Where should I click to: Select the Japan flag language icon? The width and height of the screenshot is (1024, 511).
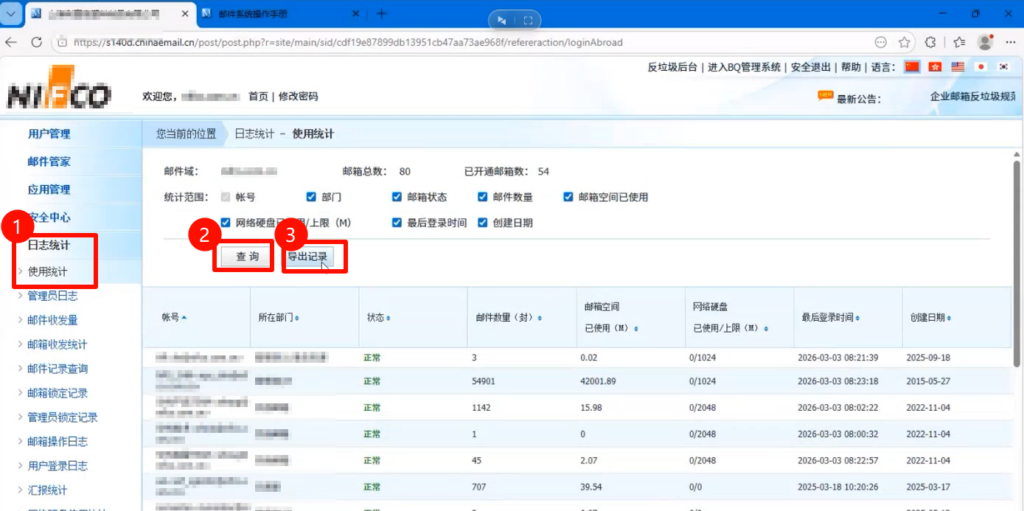click(980, 67)
